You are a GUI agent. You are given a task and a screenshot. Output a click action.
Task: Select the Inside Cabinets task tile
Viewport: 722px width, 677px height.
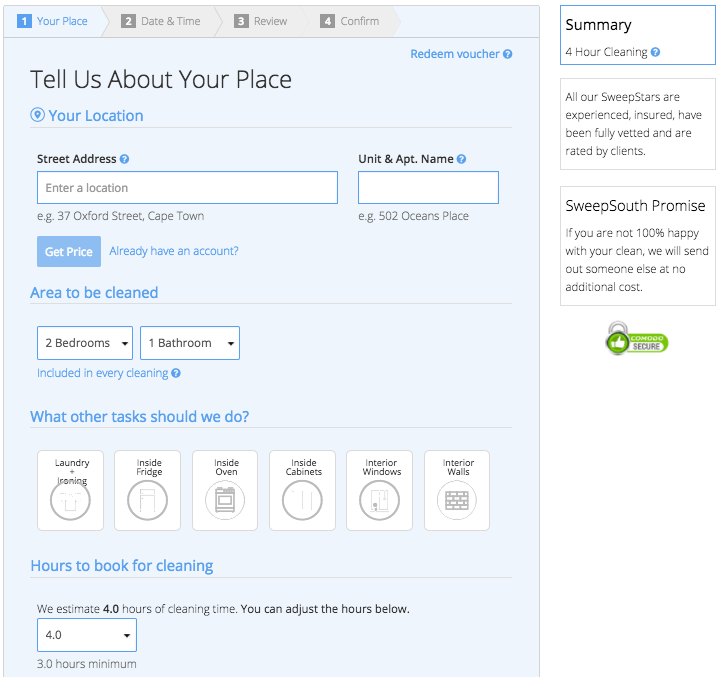click(303, 490)
